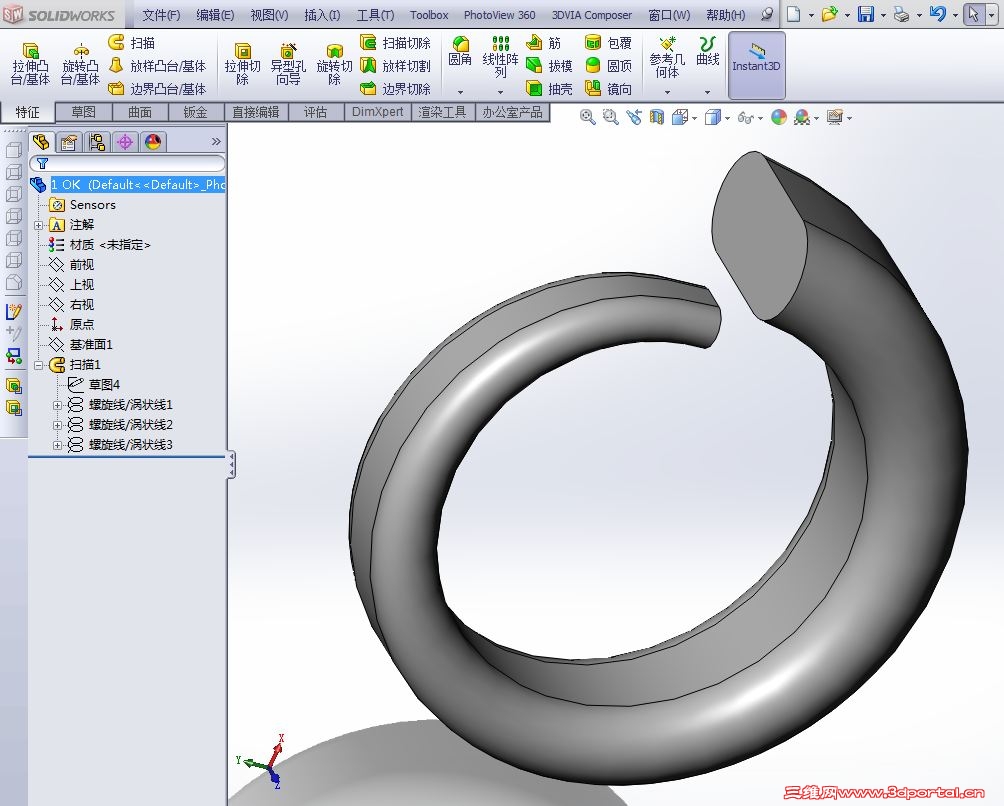1004x806 pixels.
Task: Select the 旋转凸台/基体 revolve boss tool
Action: [x=80, y=64]
